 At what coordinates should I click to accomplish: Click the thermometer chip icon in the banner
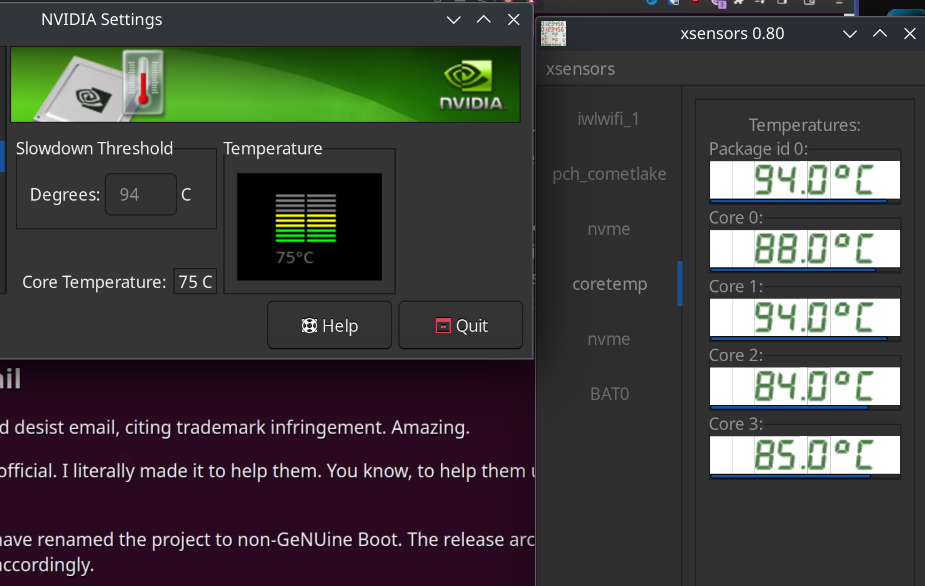[100, 85]
